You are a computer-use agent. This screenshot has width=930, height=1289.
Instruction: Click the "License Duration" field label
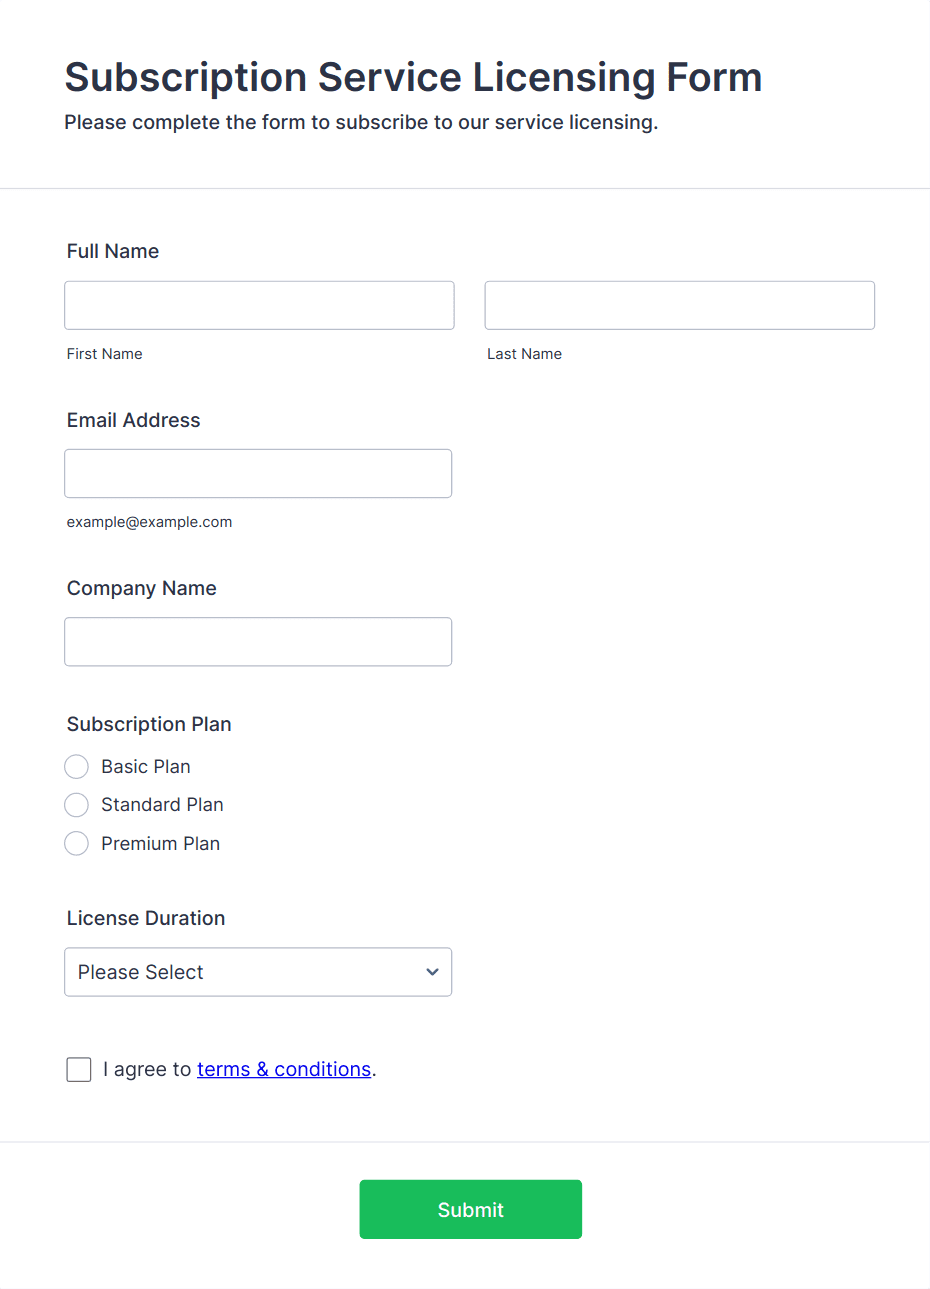coord(146,918)
